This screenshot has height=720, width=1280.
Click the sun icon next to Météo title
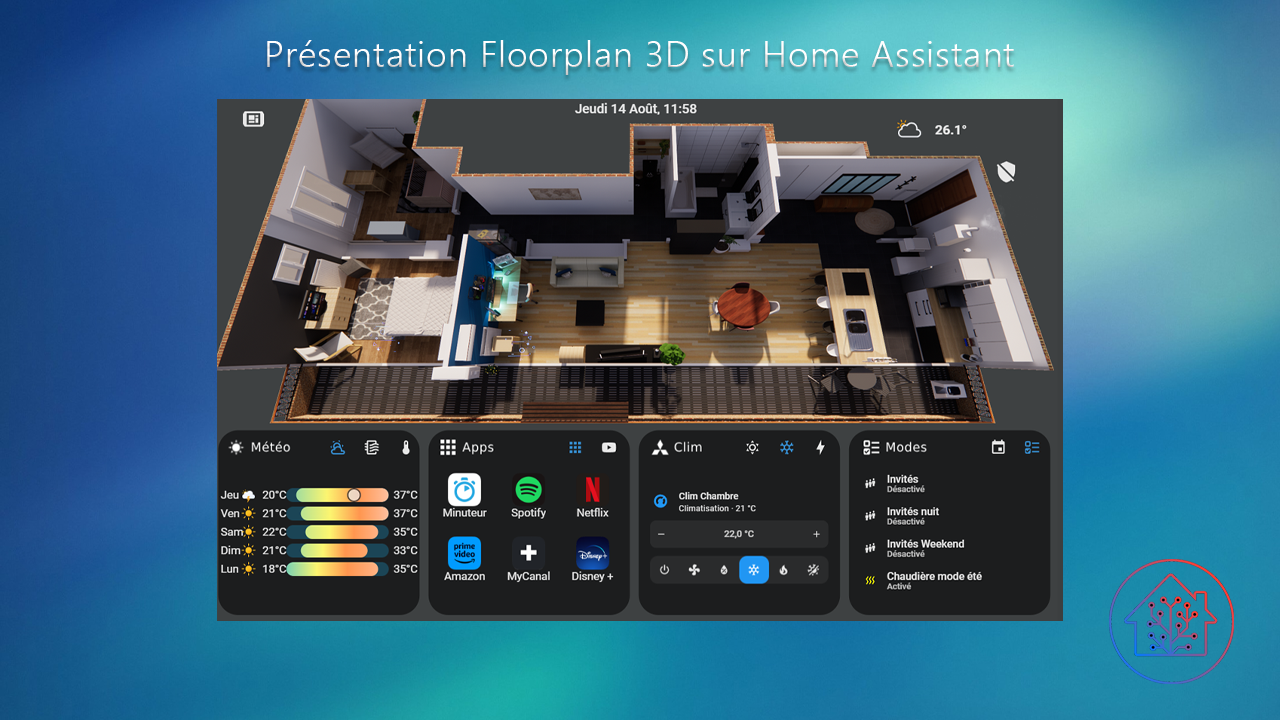click(236, 448)
